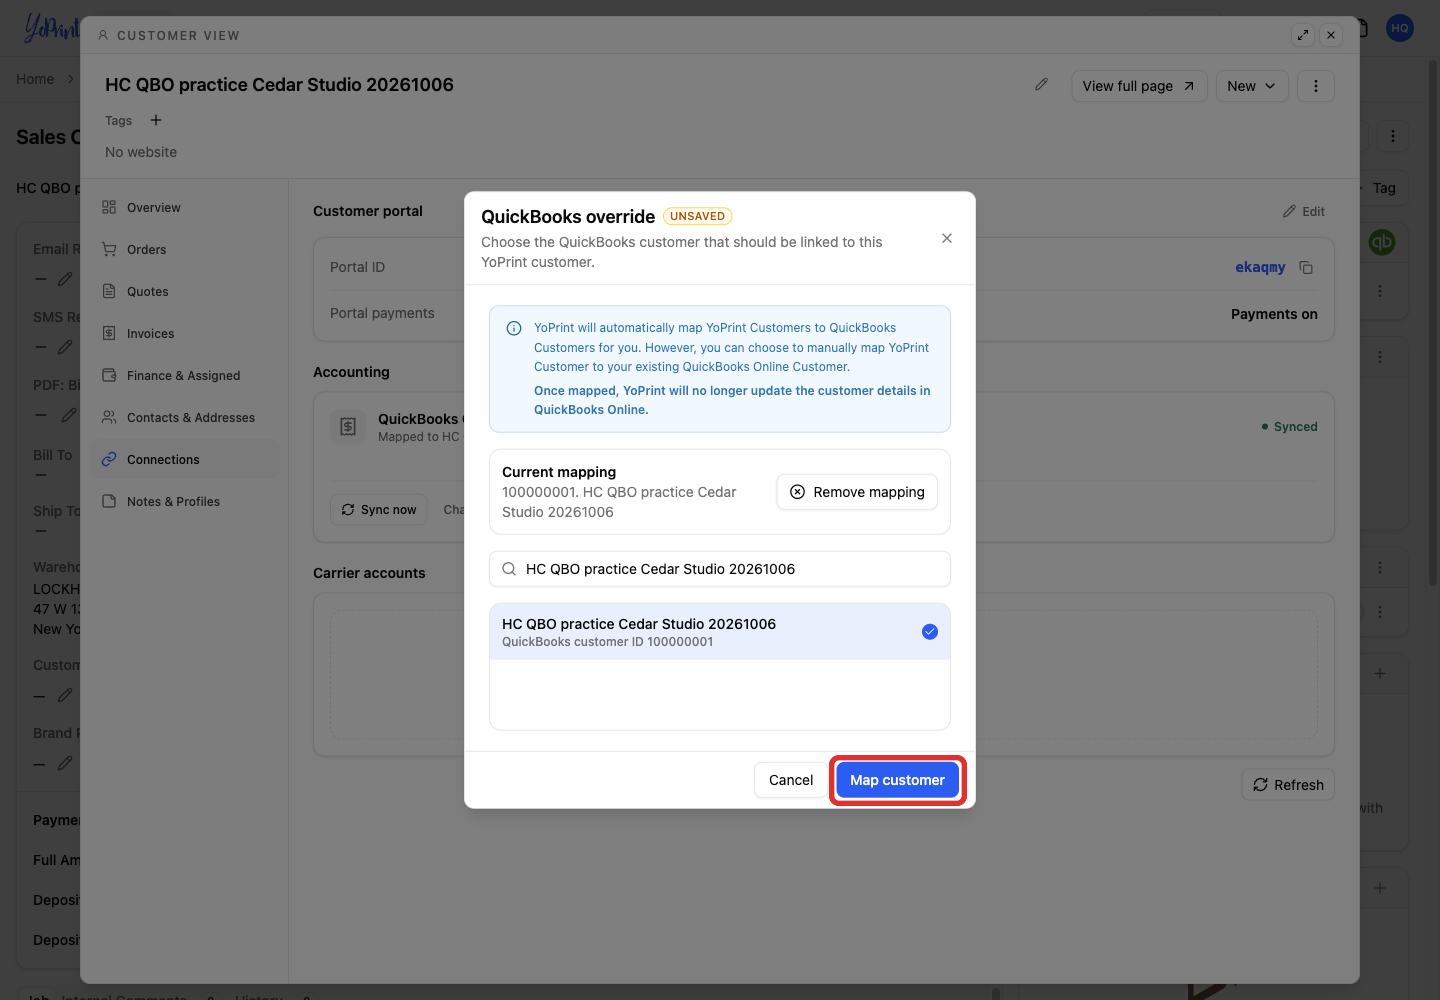
Task: Add a tag with the plus icon
Action: (156, 120)
